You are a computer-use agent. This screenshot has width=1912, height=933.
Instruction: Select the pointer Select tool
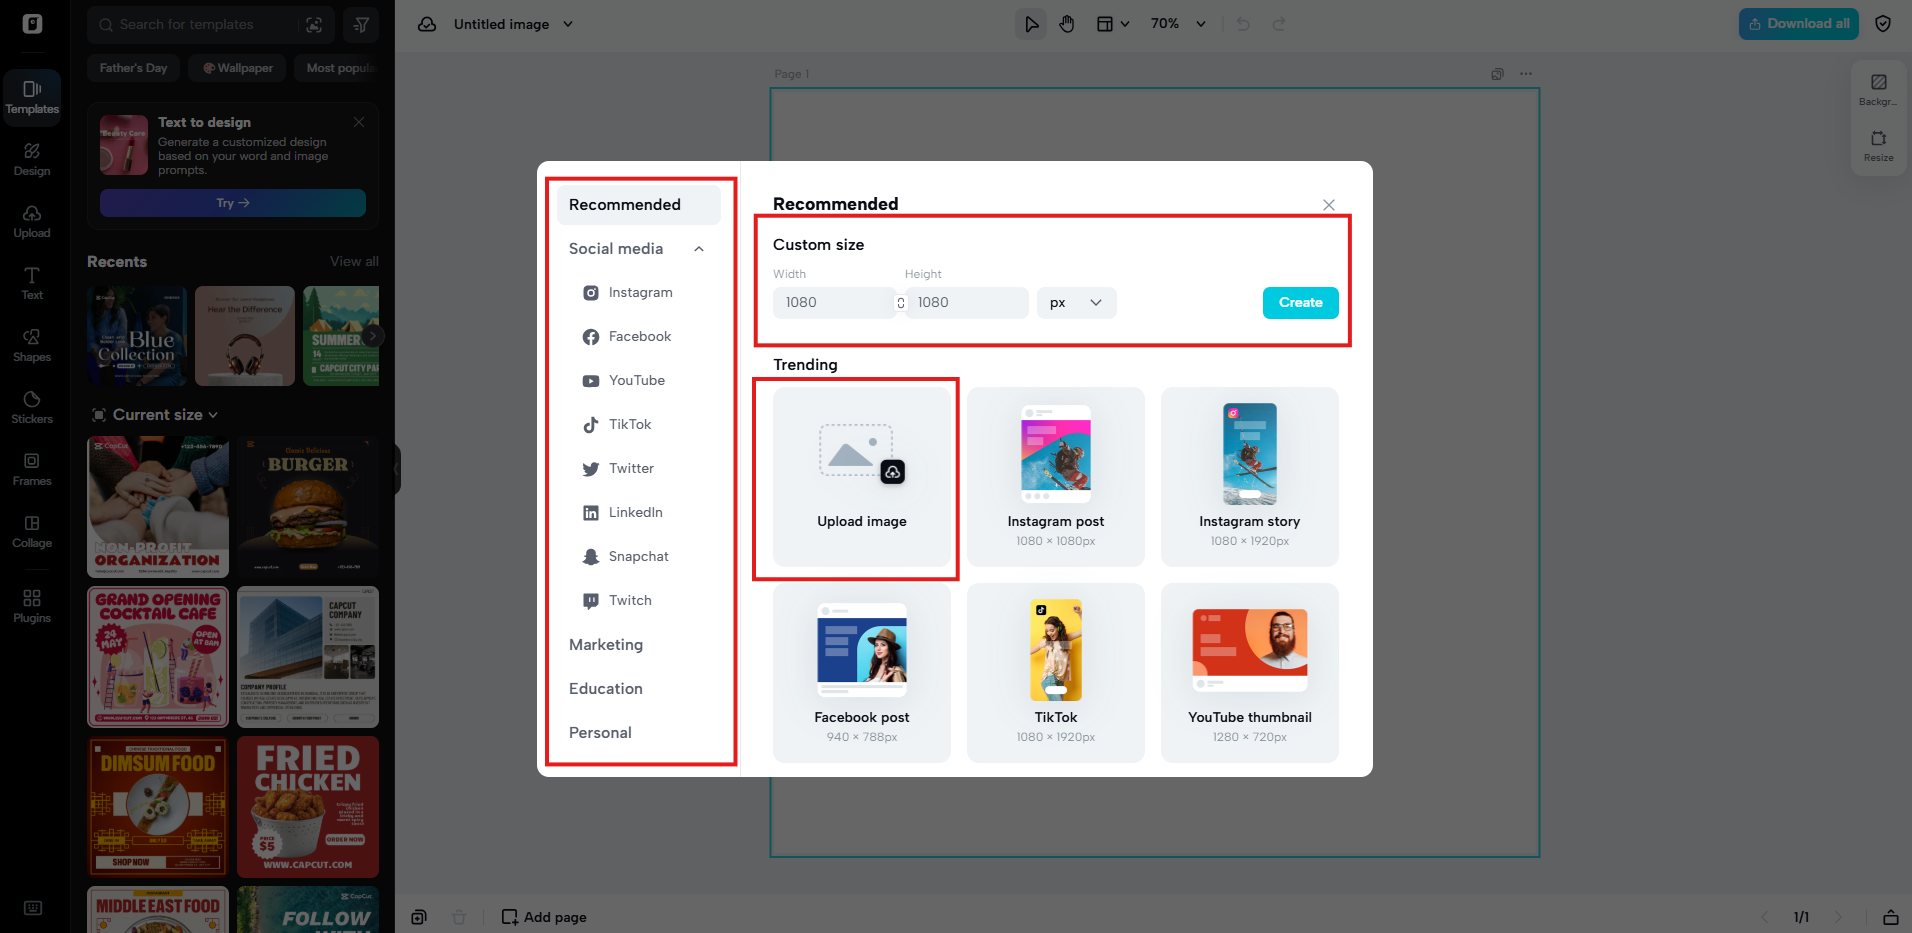coord(1031,24)
